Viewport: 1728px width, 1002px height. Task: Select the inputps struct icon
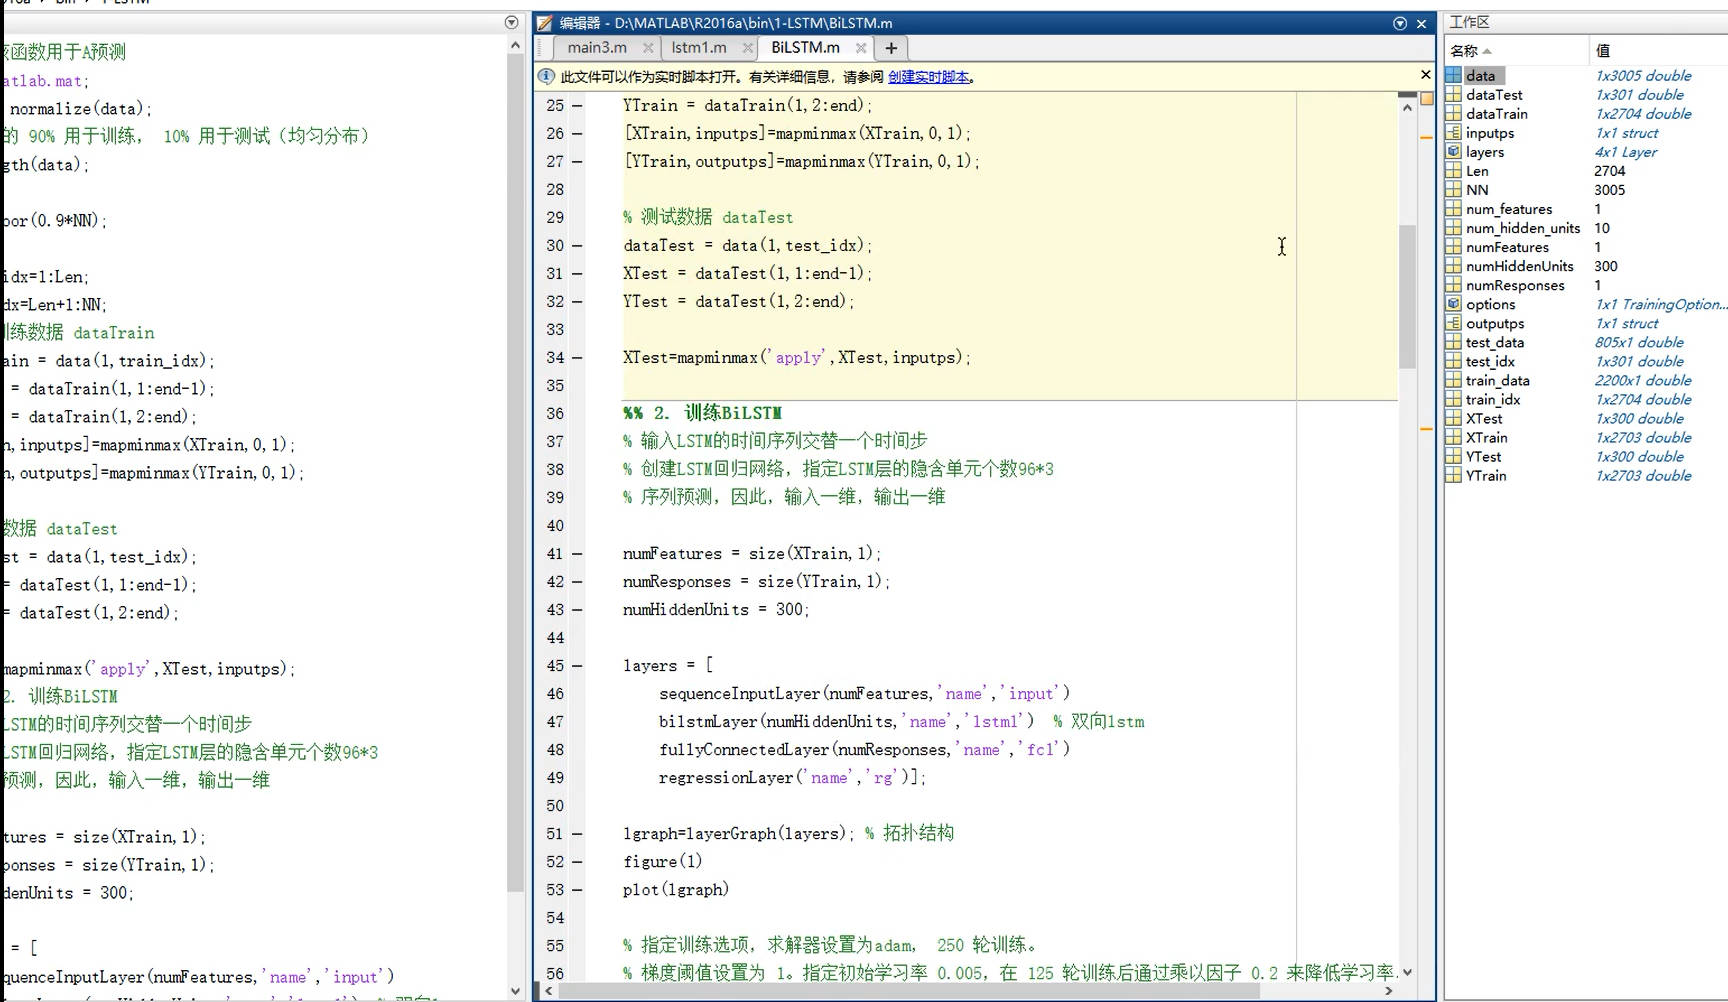[1453, 132]
